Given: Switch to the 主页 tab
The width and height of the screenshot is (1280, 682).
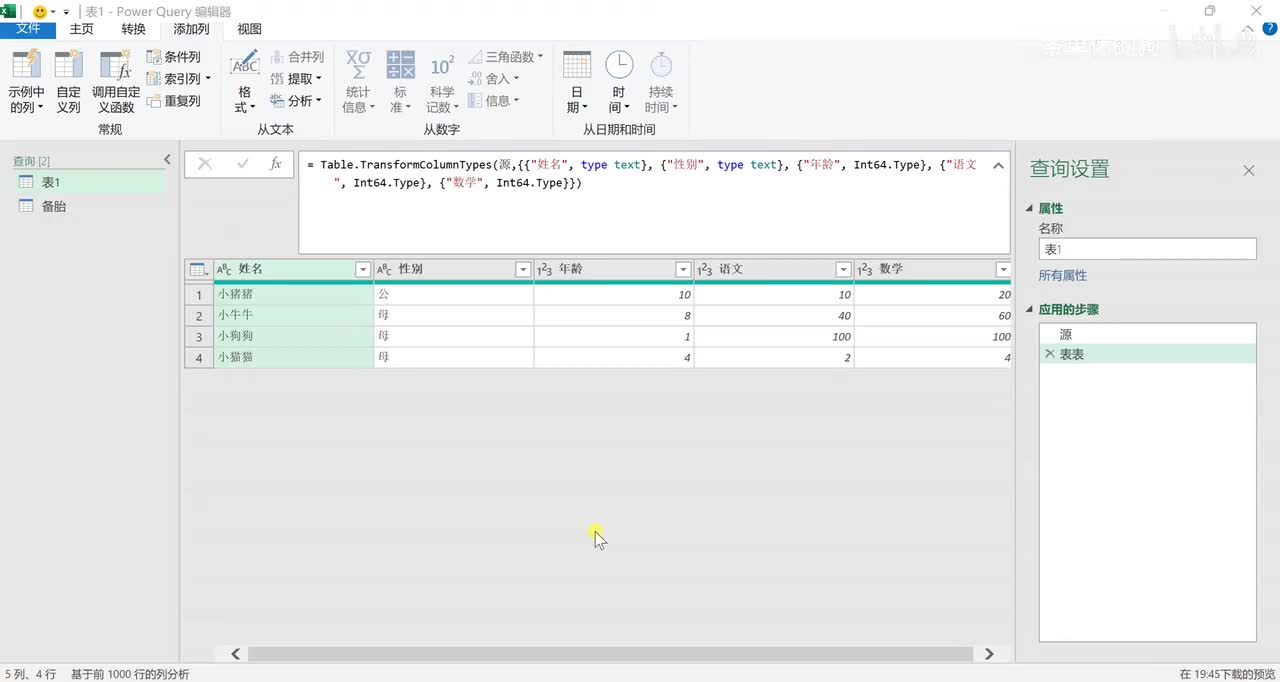Looking at the screenshot, I should (82, 29).
